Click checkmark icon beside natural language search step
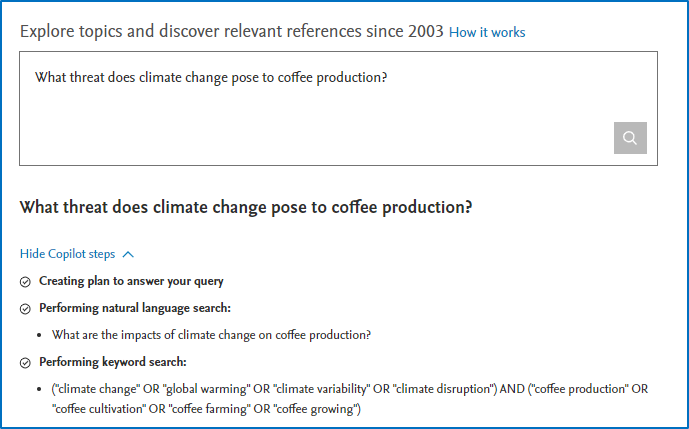This screenshot has height=429, width=689. coord(25,309)
